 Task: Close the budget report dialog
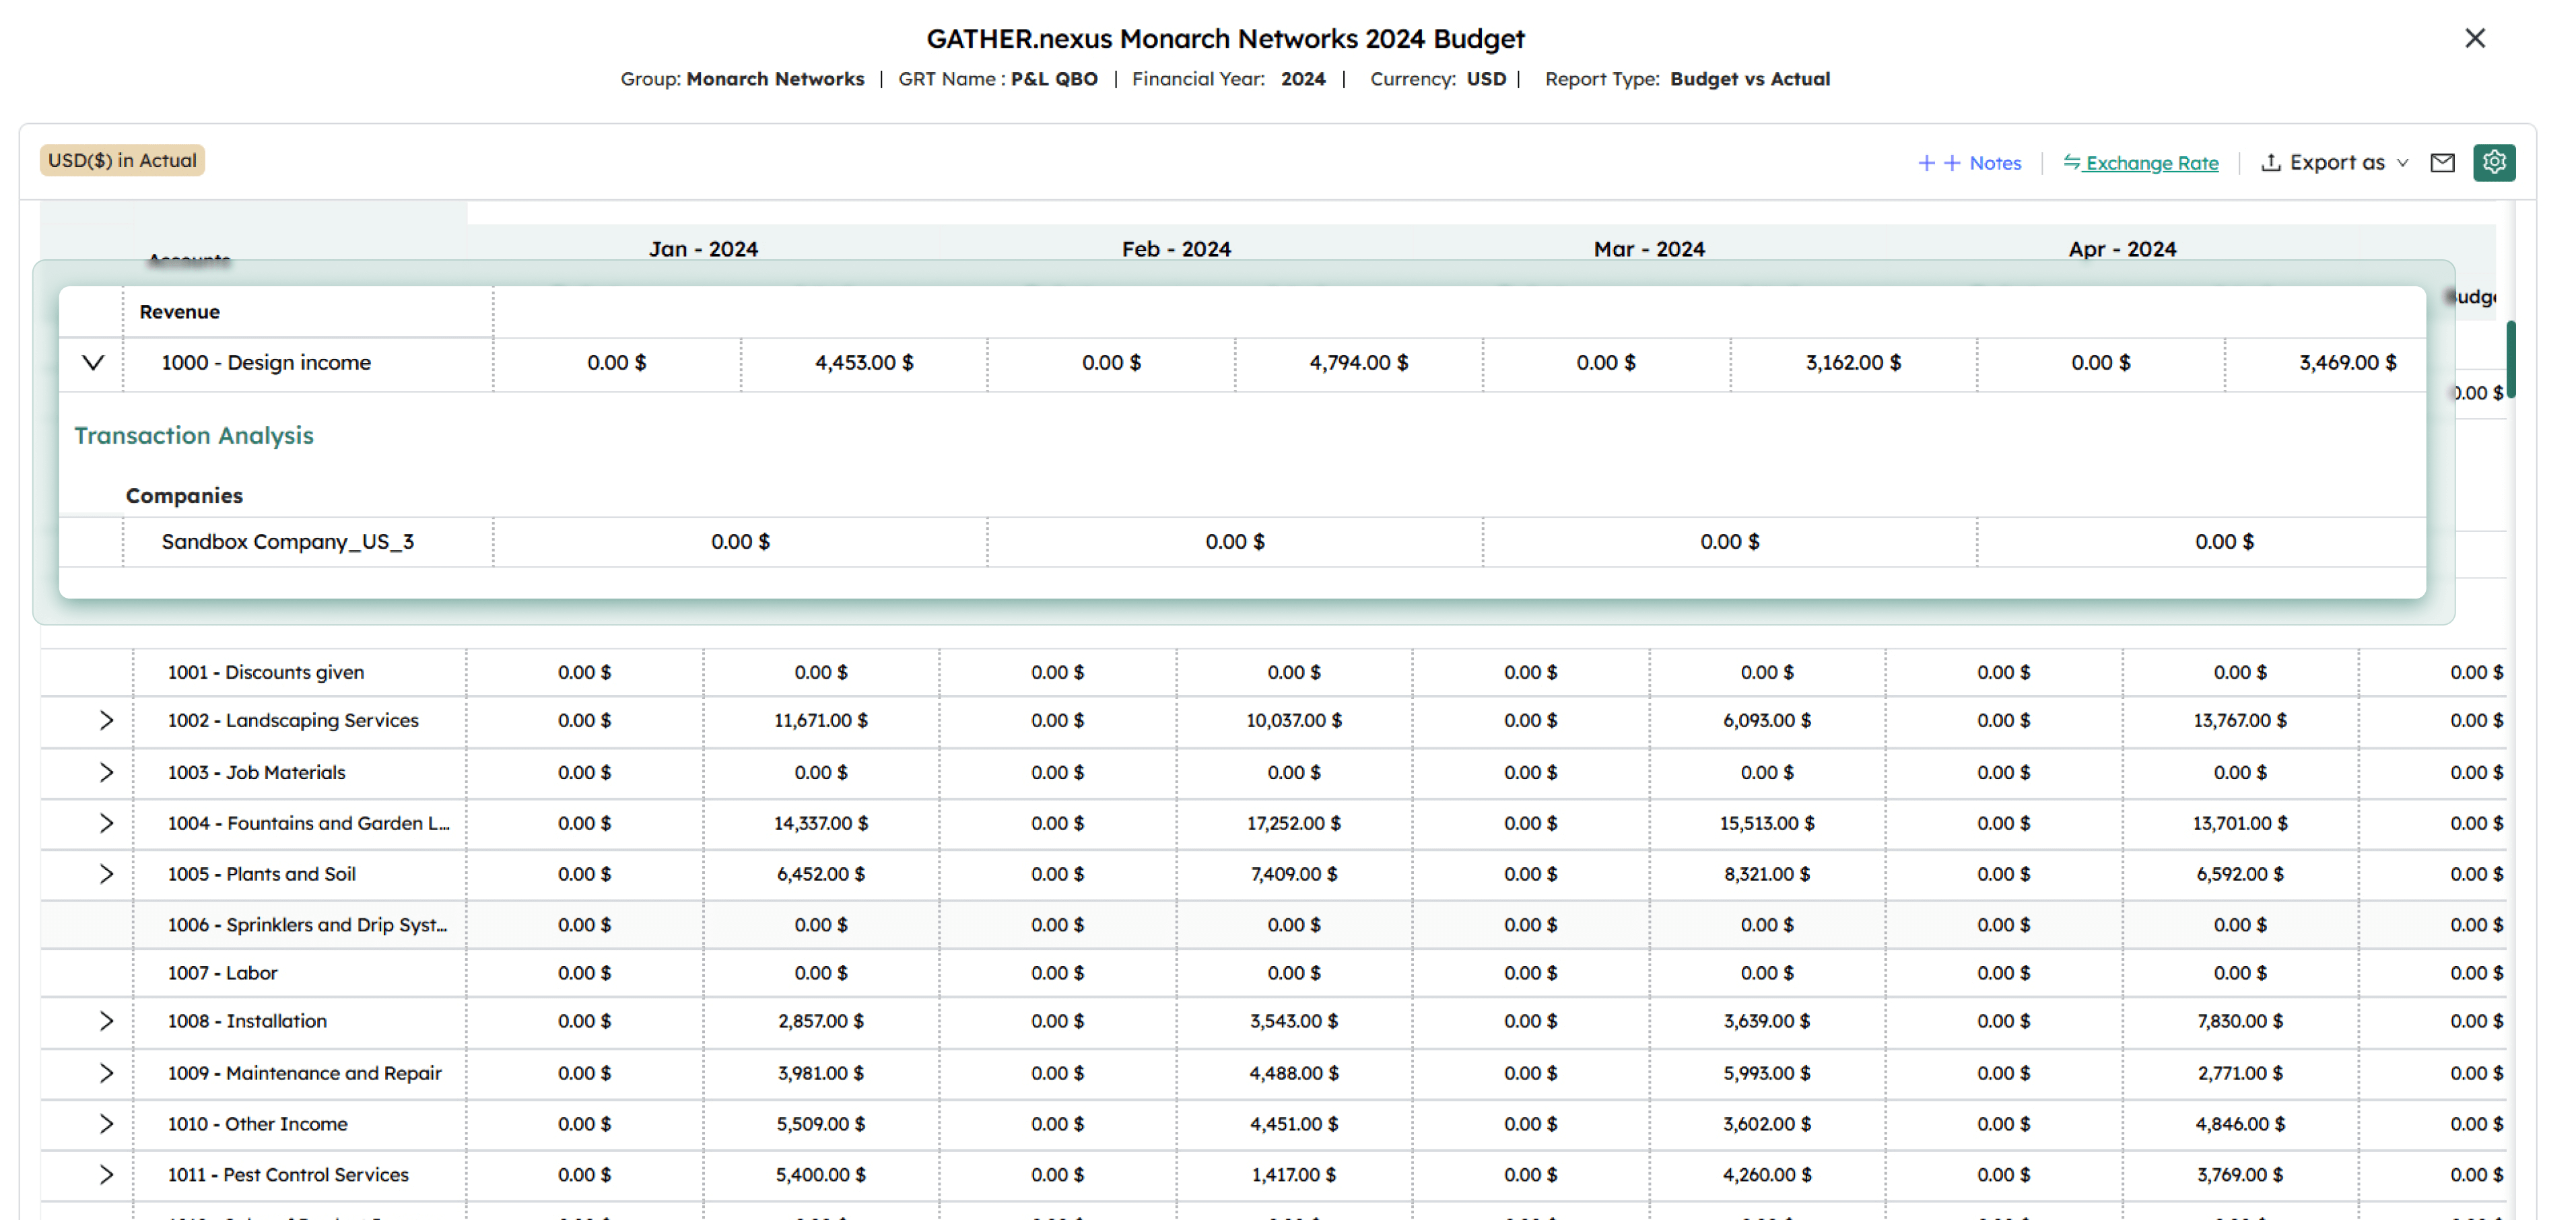pyautogui.click(x=2474, y=38)
